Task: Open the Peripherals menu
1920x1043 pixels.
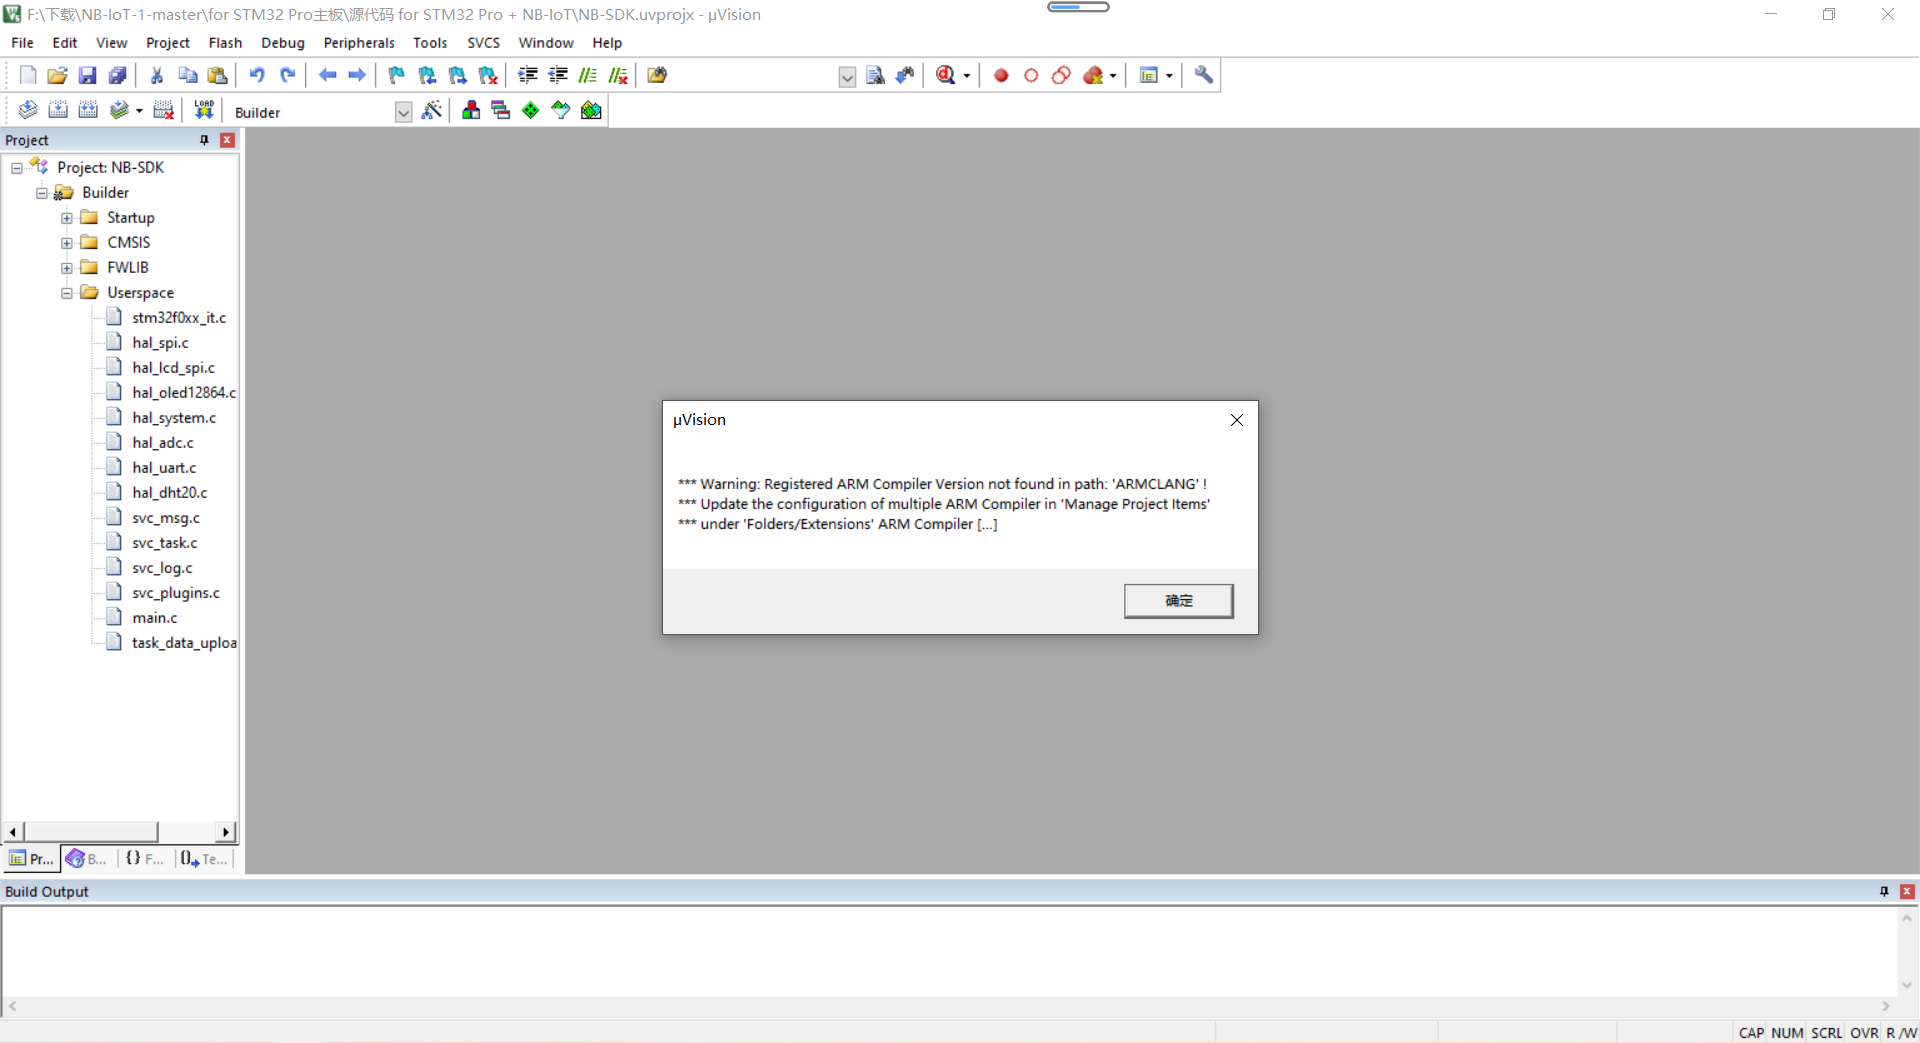Action: [x=359, y=43]
